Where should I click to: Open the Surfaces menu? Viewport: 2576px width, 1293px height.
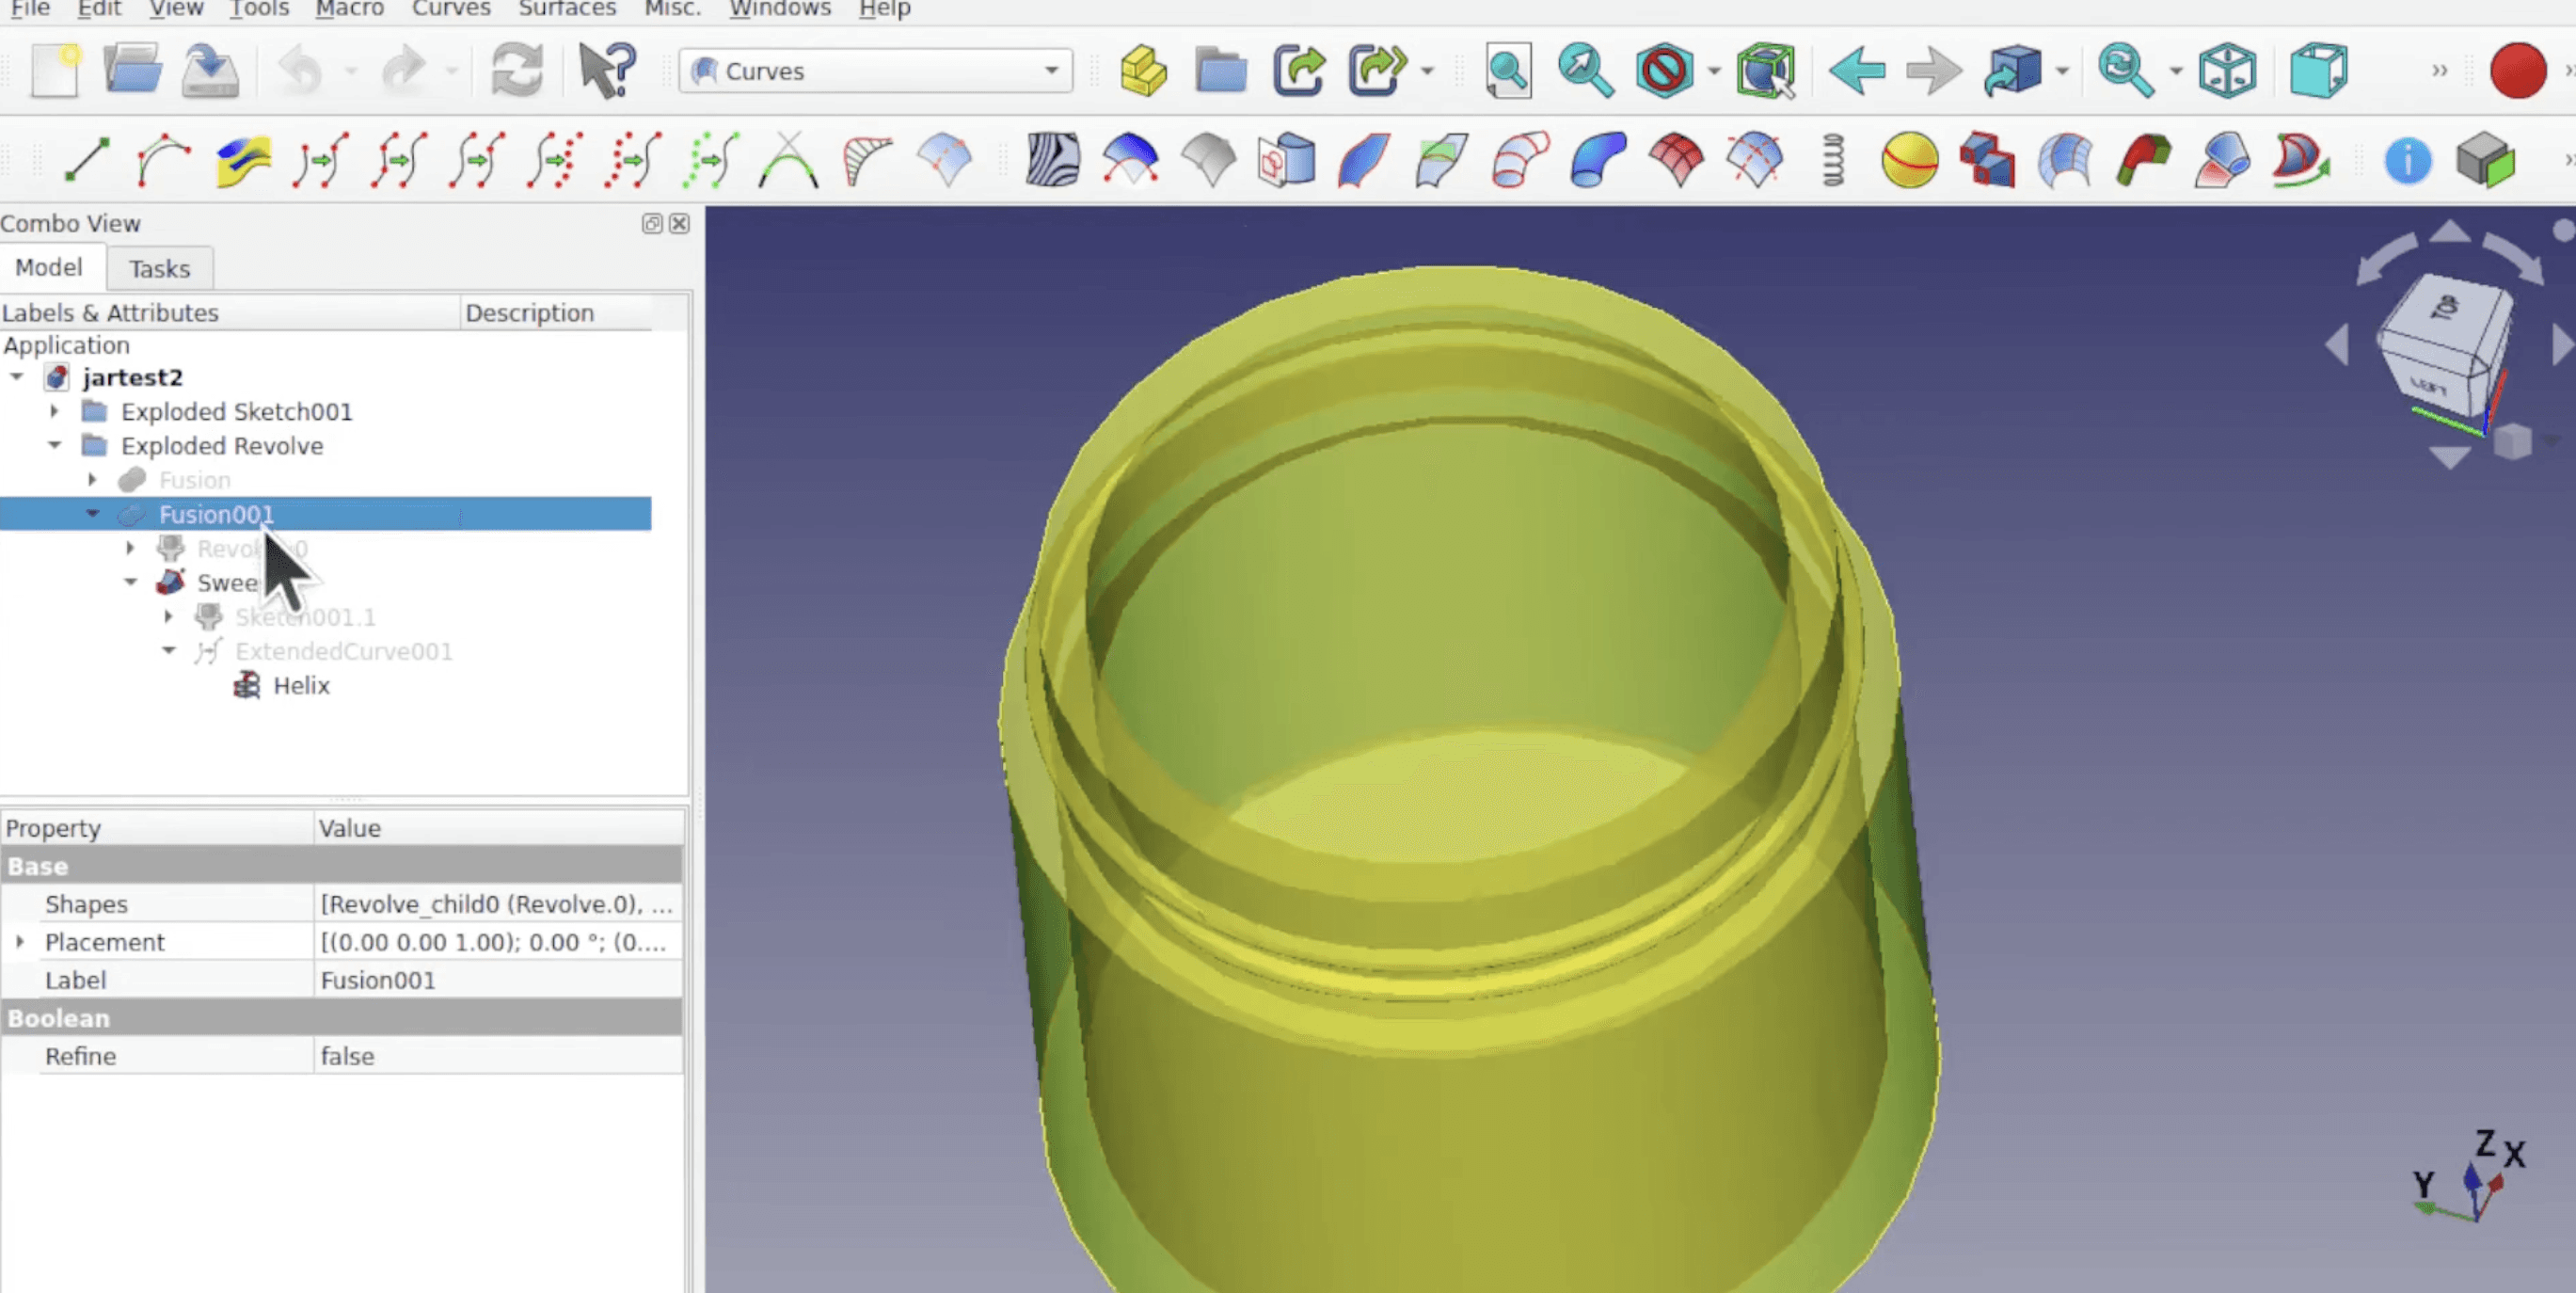coord(567,9)
